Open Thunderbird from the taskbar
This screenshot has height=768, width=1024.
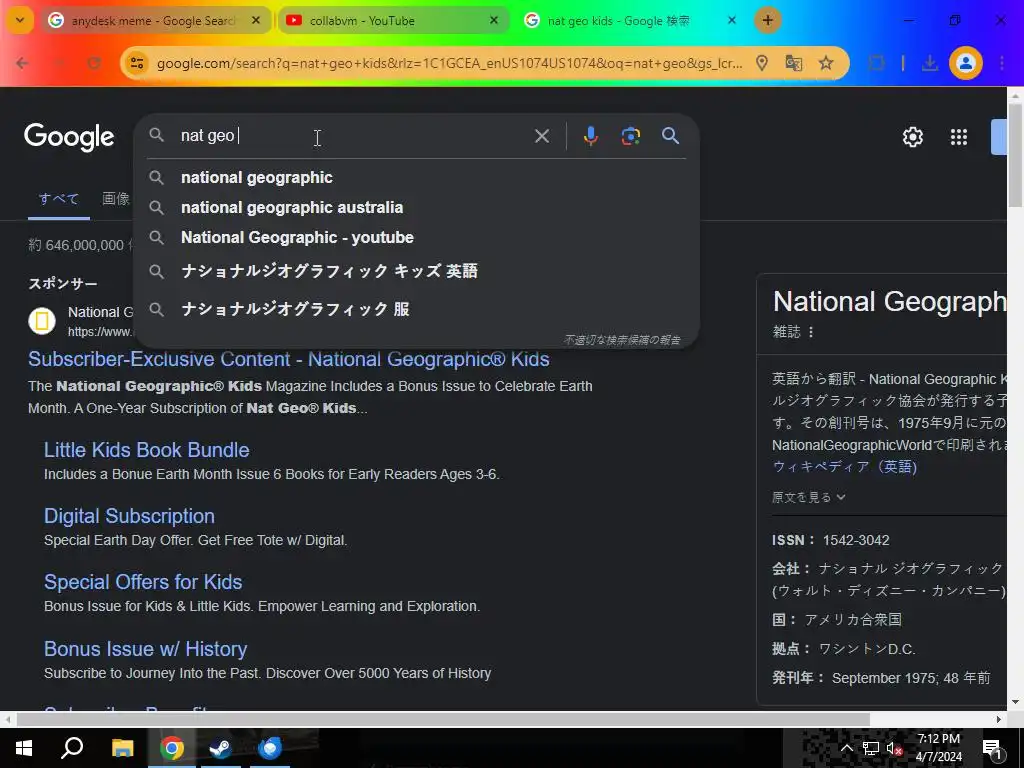click(x=270, y=748)
